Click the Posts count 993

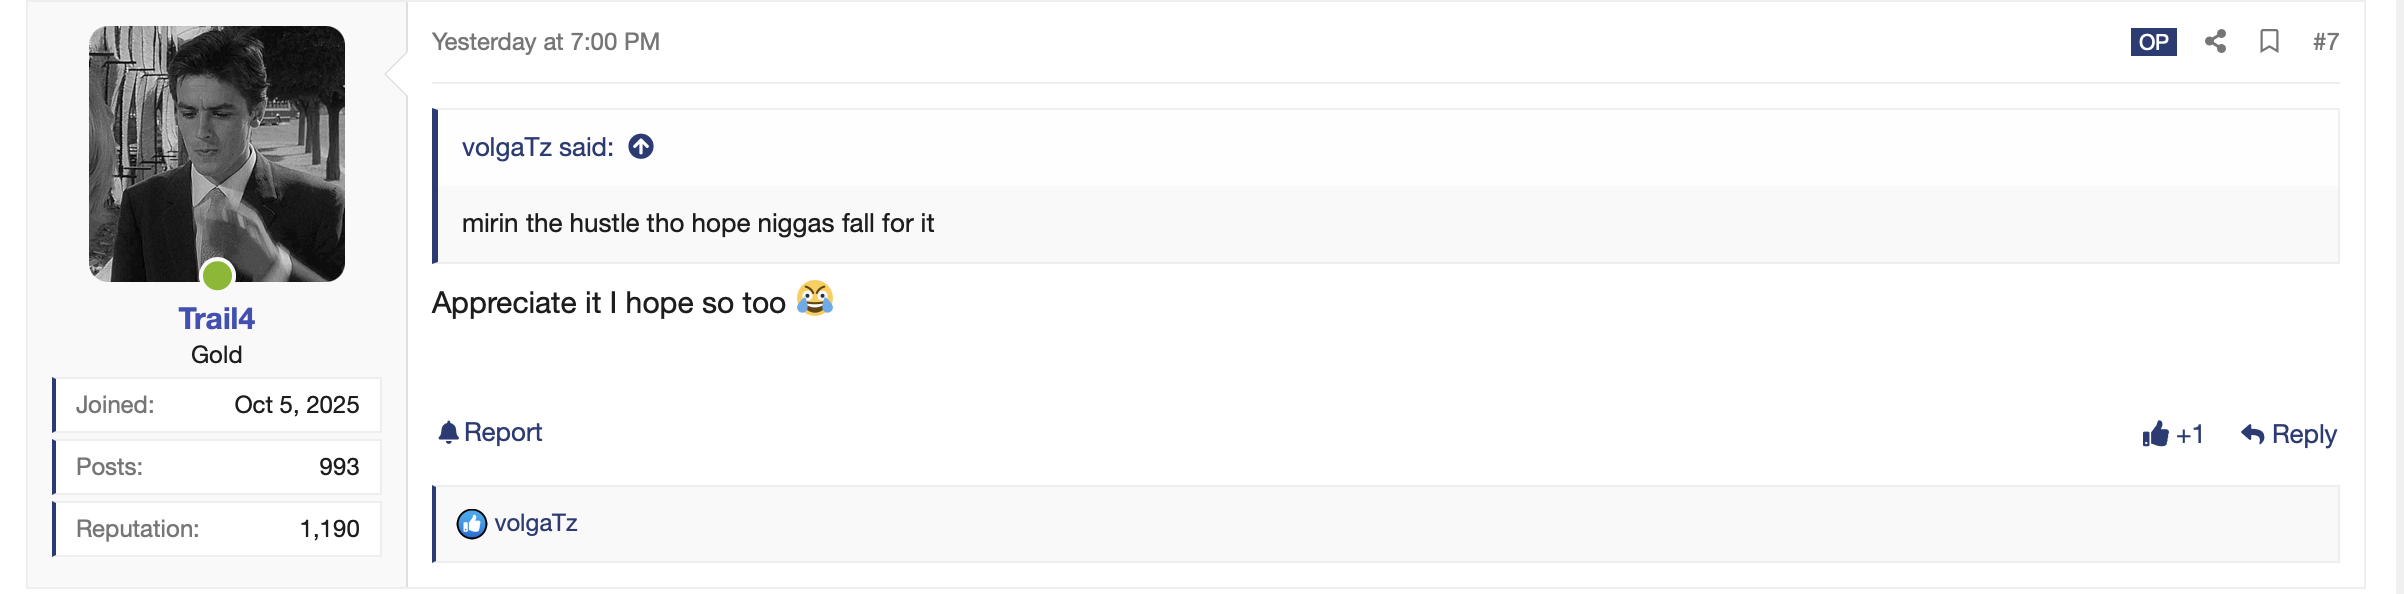[339, 467]
